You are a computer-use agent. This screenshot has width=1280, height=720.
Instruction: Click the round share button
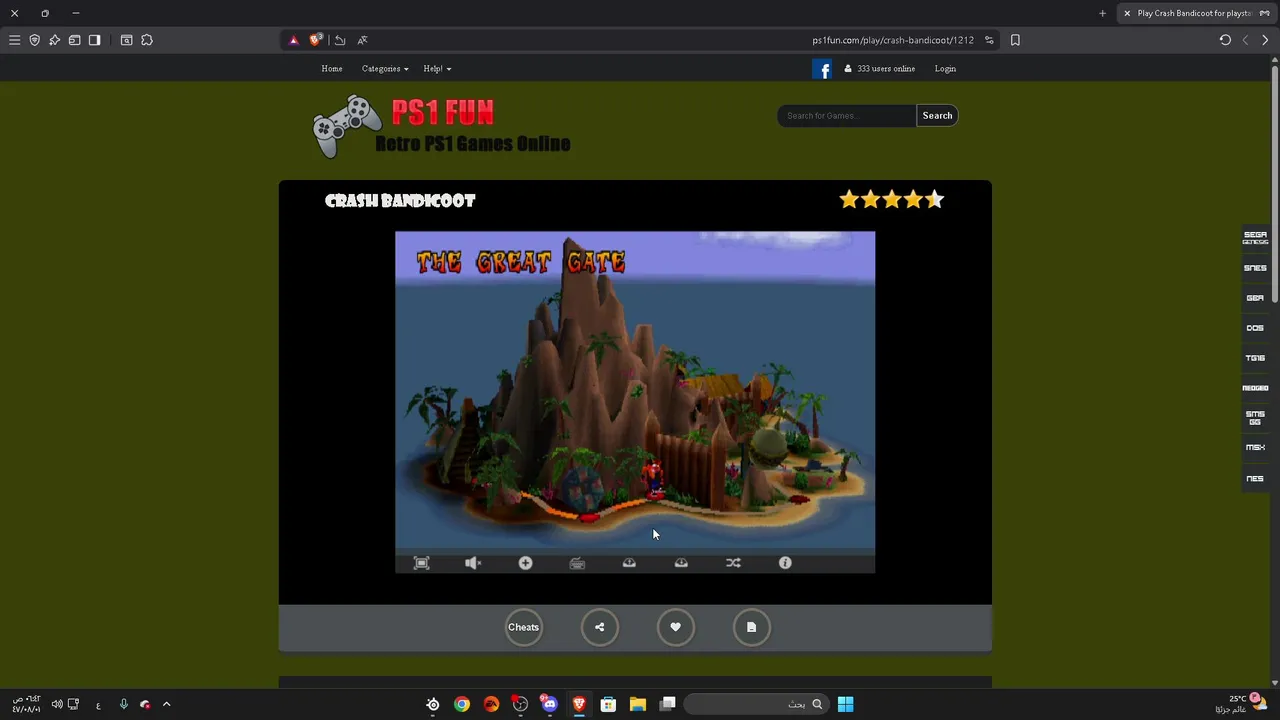(599, 627)
